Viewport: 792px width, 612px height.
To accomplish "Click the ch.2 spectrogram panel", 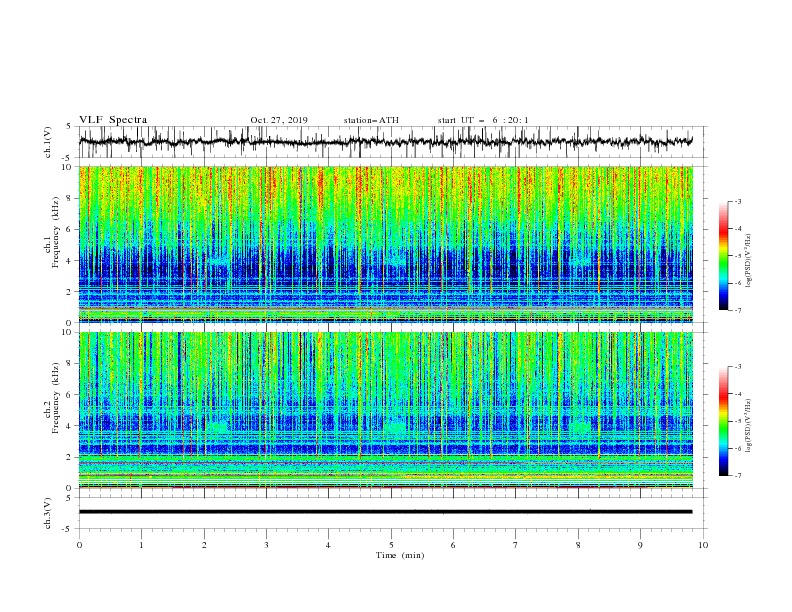I will (x=386, y=410).
